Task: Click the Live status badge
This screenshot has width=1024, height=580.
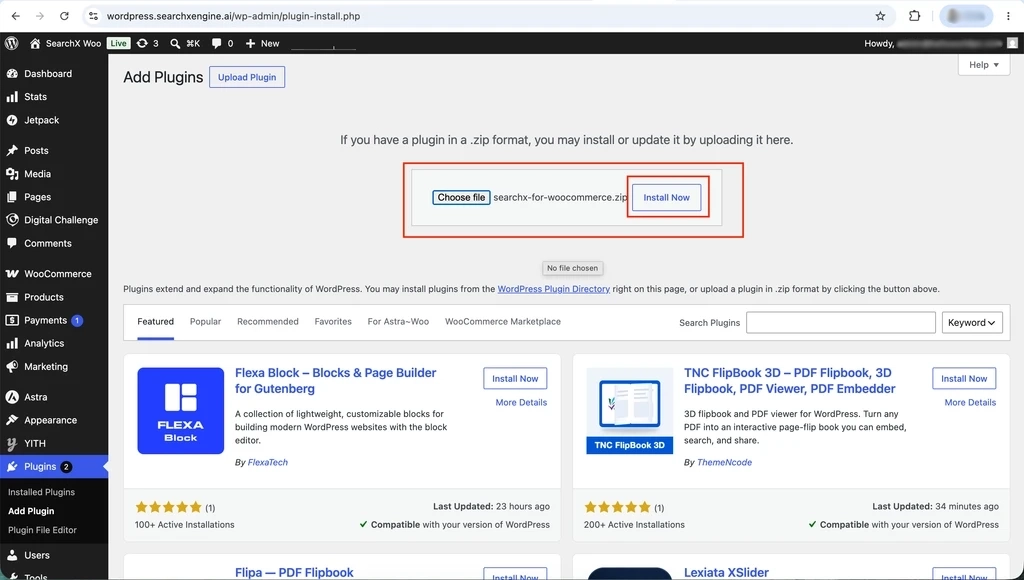Action: pos(118,43)
